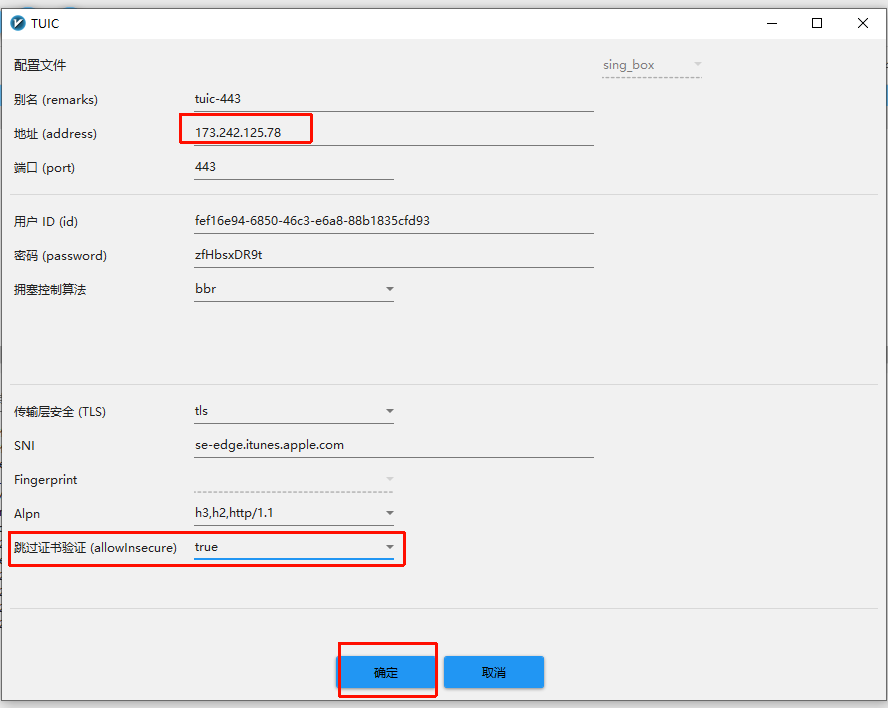Click the password field zfHbsxDR9t

(x=393, y=255)
